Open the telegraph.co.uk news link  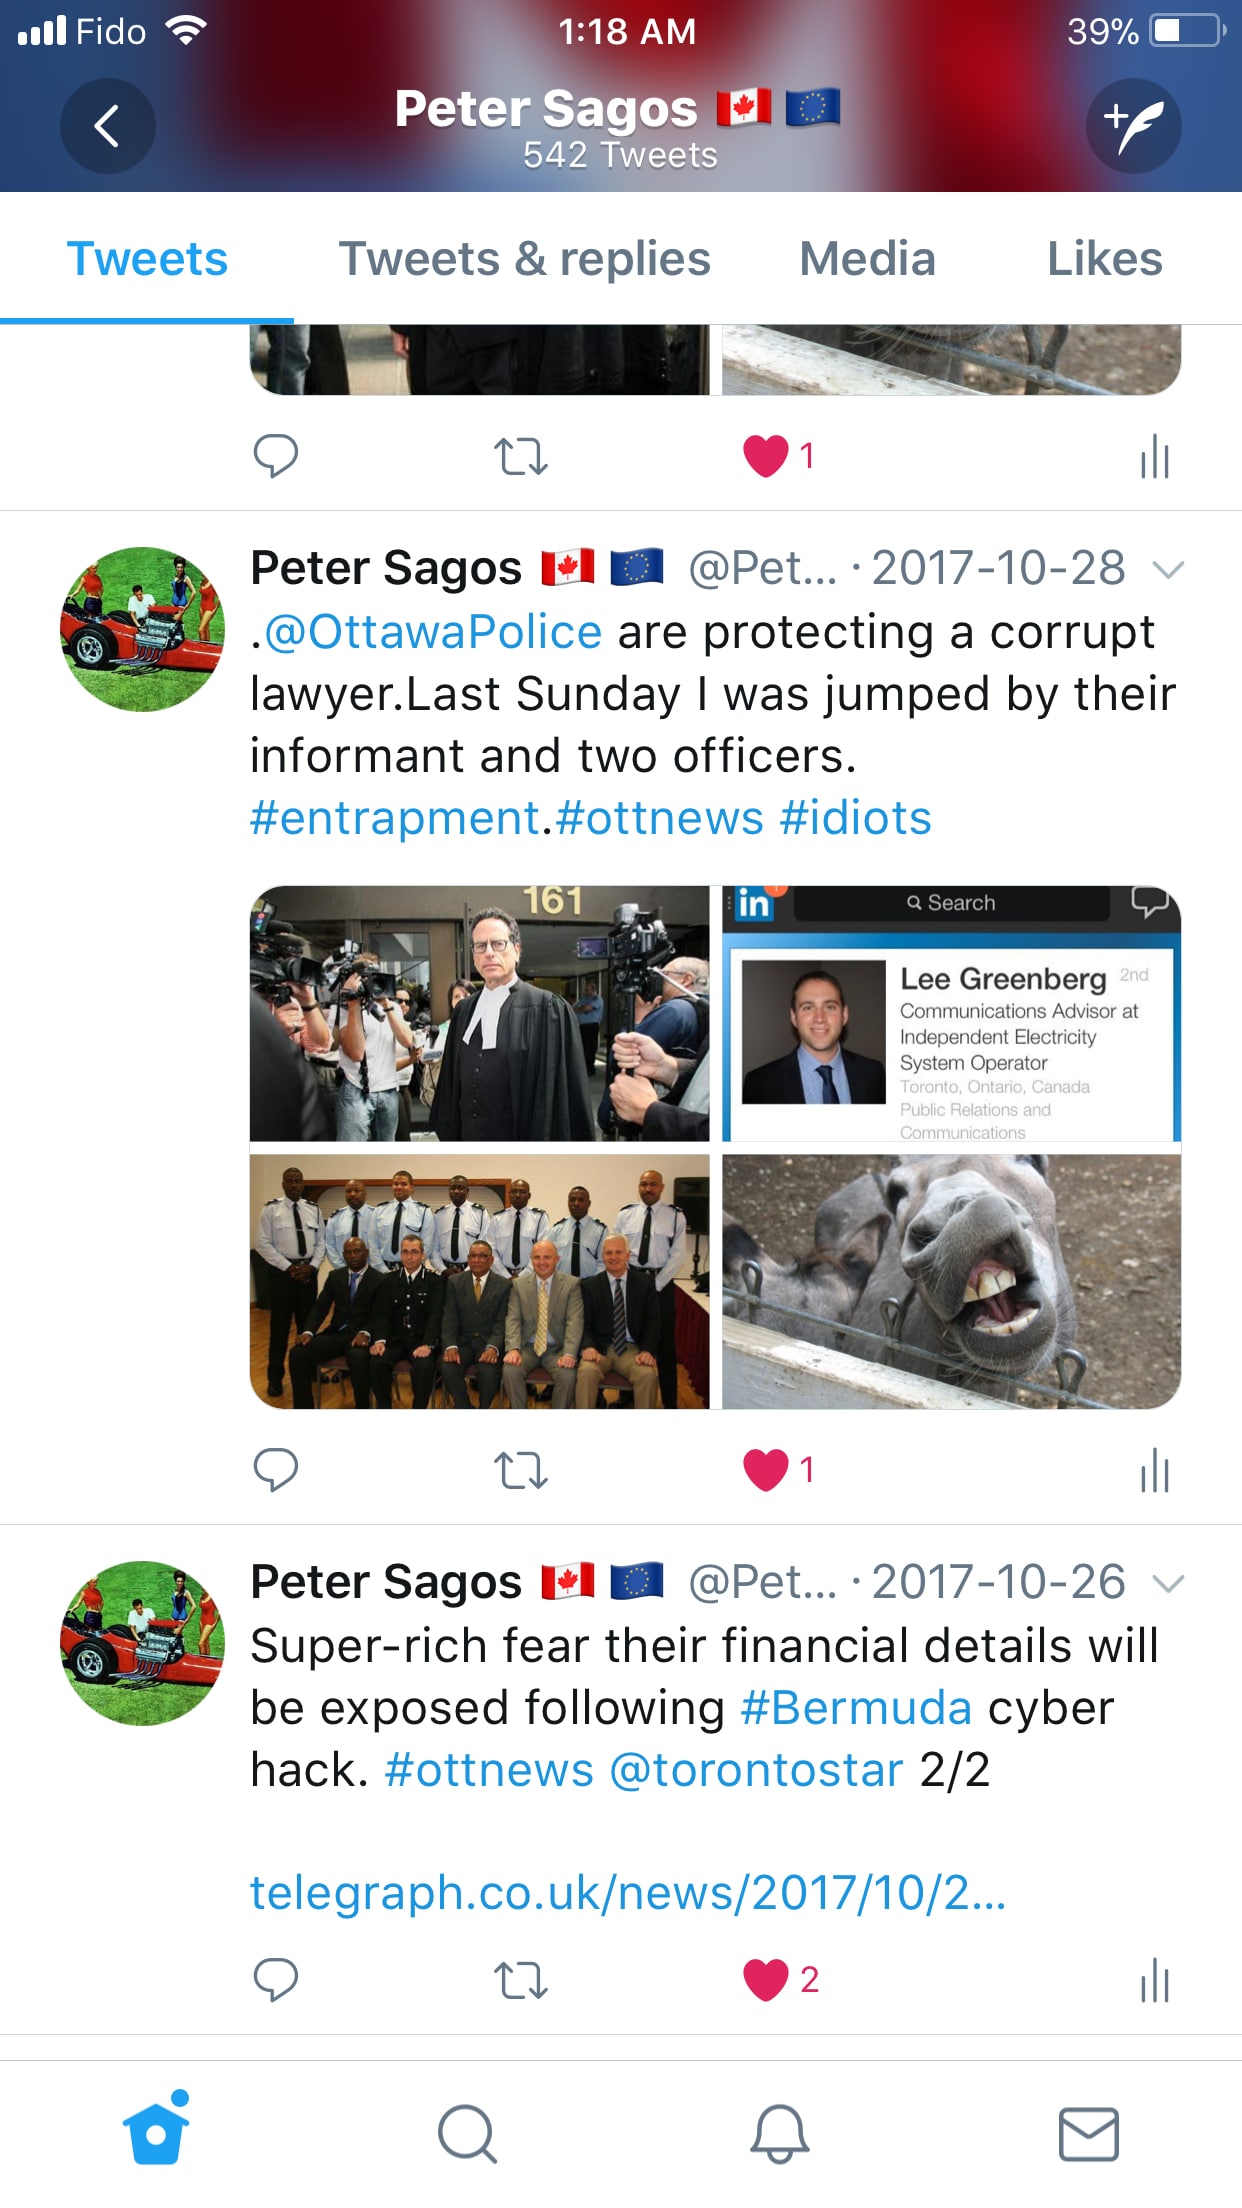tap(628, 1893)
